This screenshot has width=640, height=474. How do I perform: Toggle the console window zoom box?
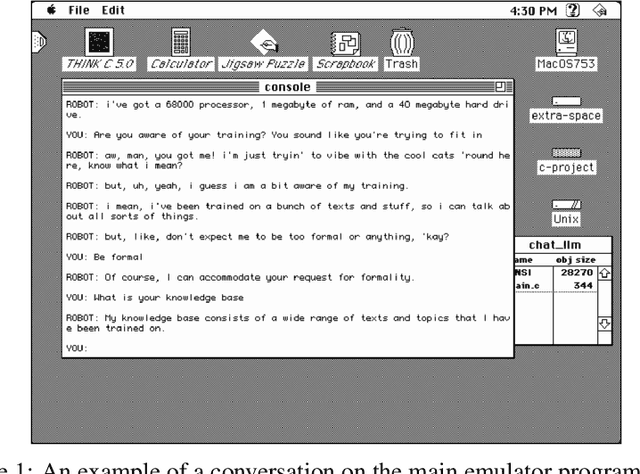click(502, 88)
